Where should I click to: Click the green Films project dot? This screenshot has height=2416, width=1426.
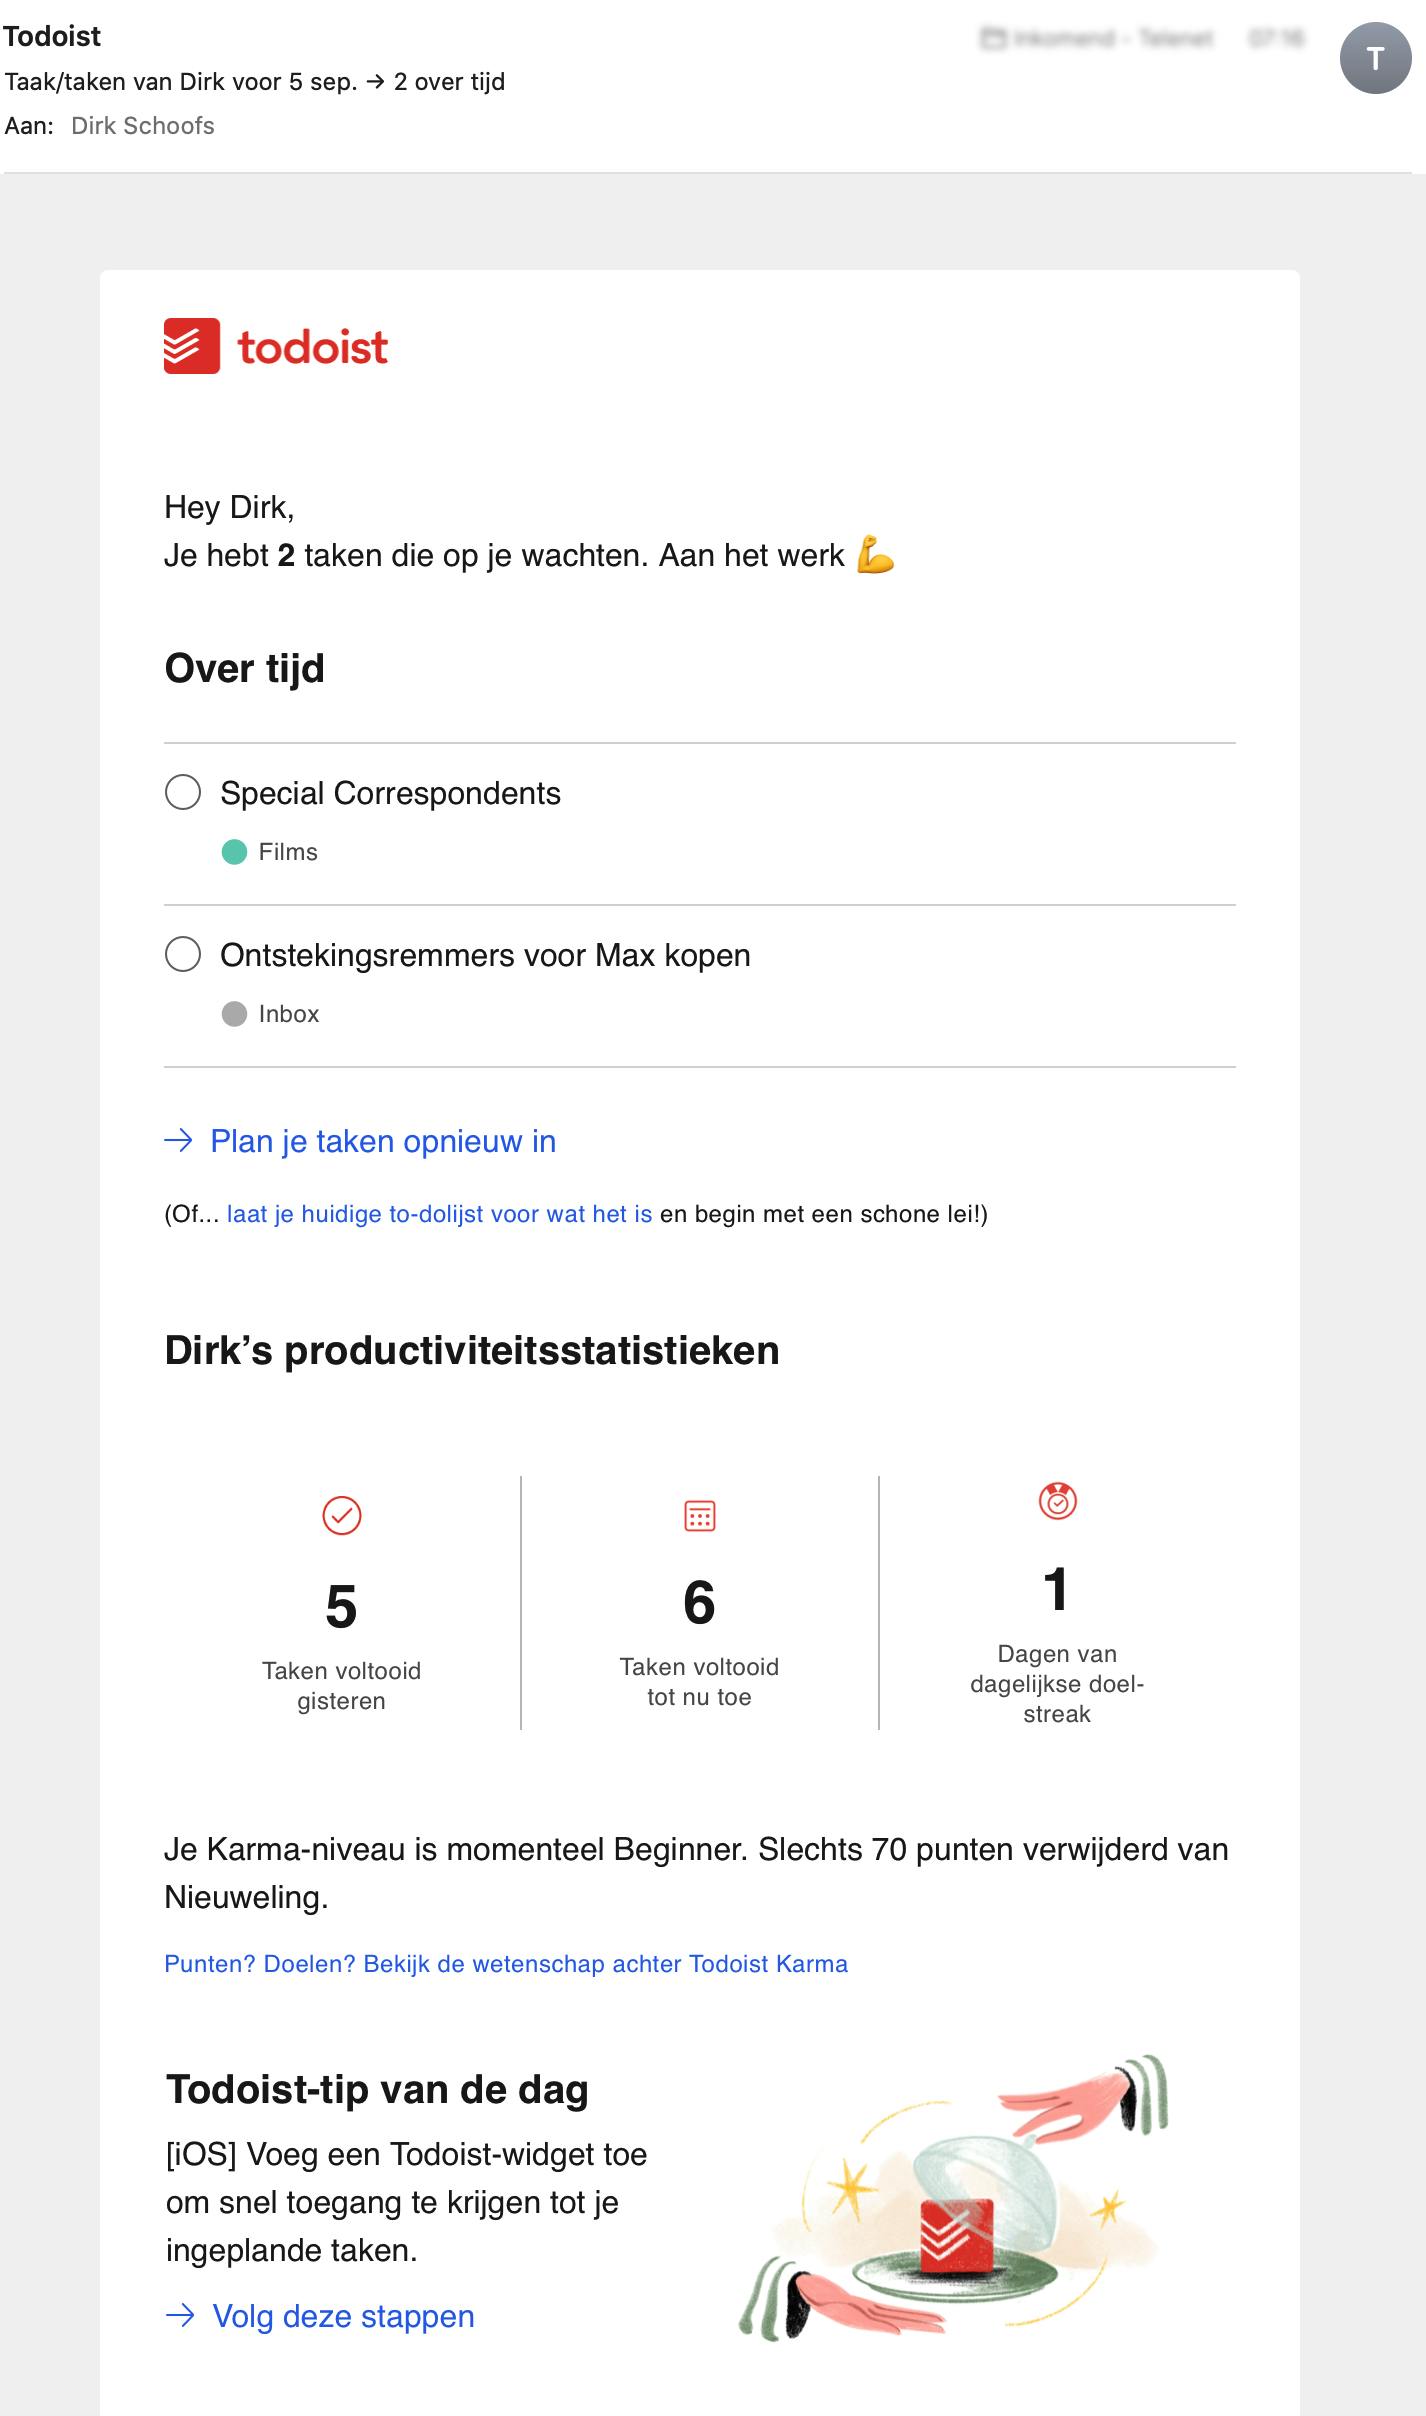pos(234,852)
